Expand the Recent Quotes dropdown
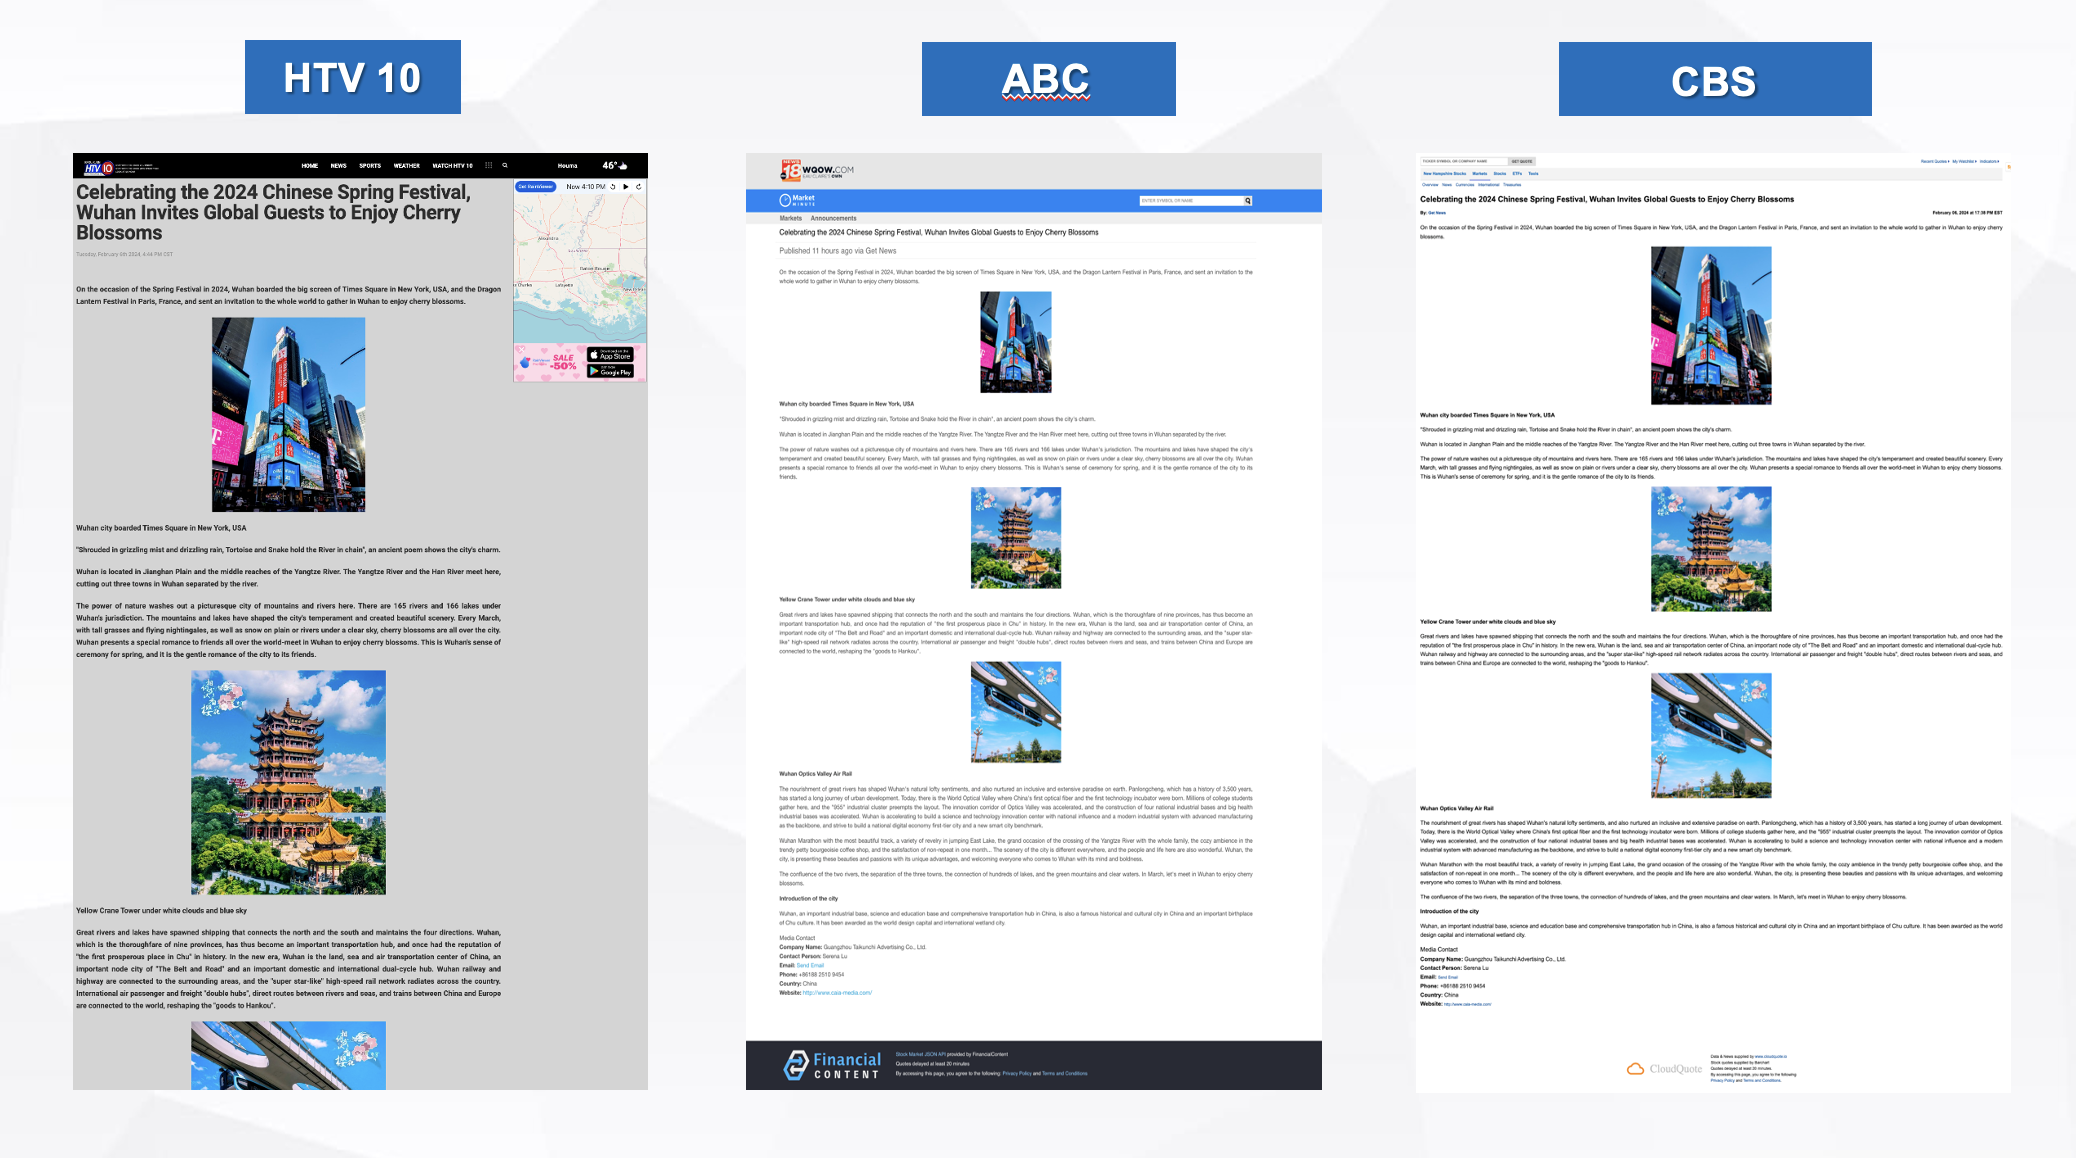Screen dimensions: 2076x1158 1934,161
